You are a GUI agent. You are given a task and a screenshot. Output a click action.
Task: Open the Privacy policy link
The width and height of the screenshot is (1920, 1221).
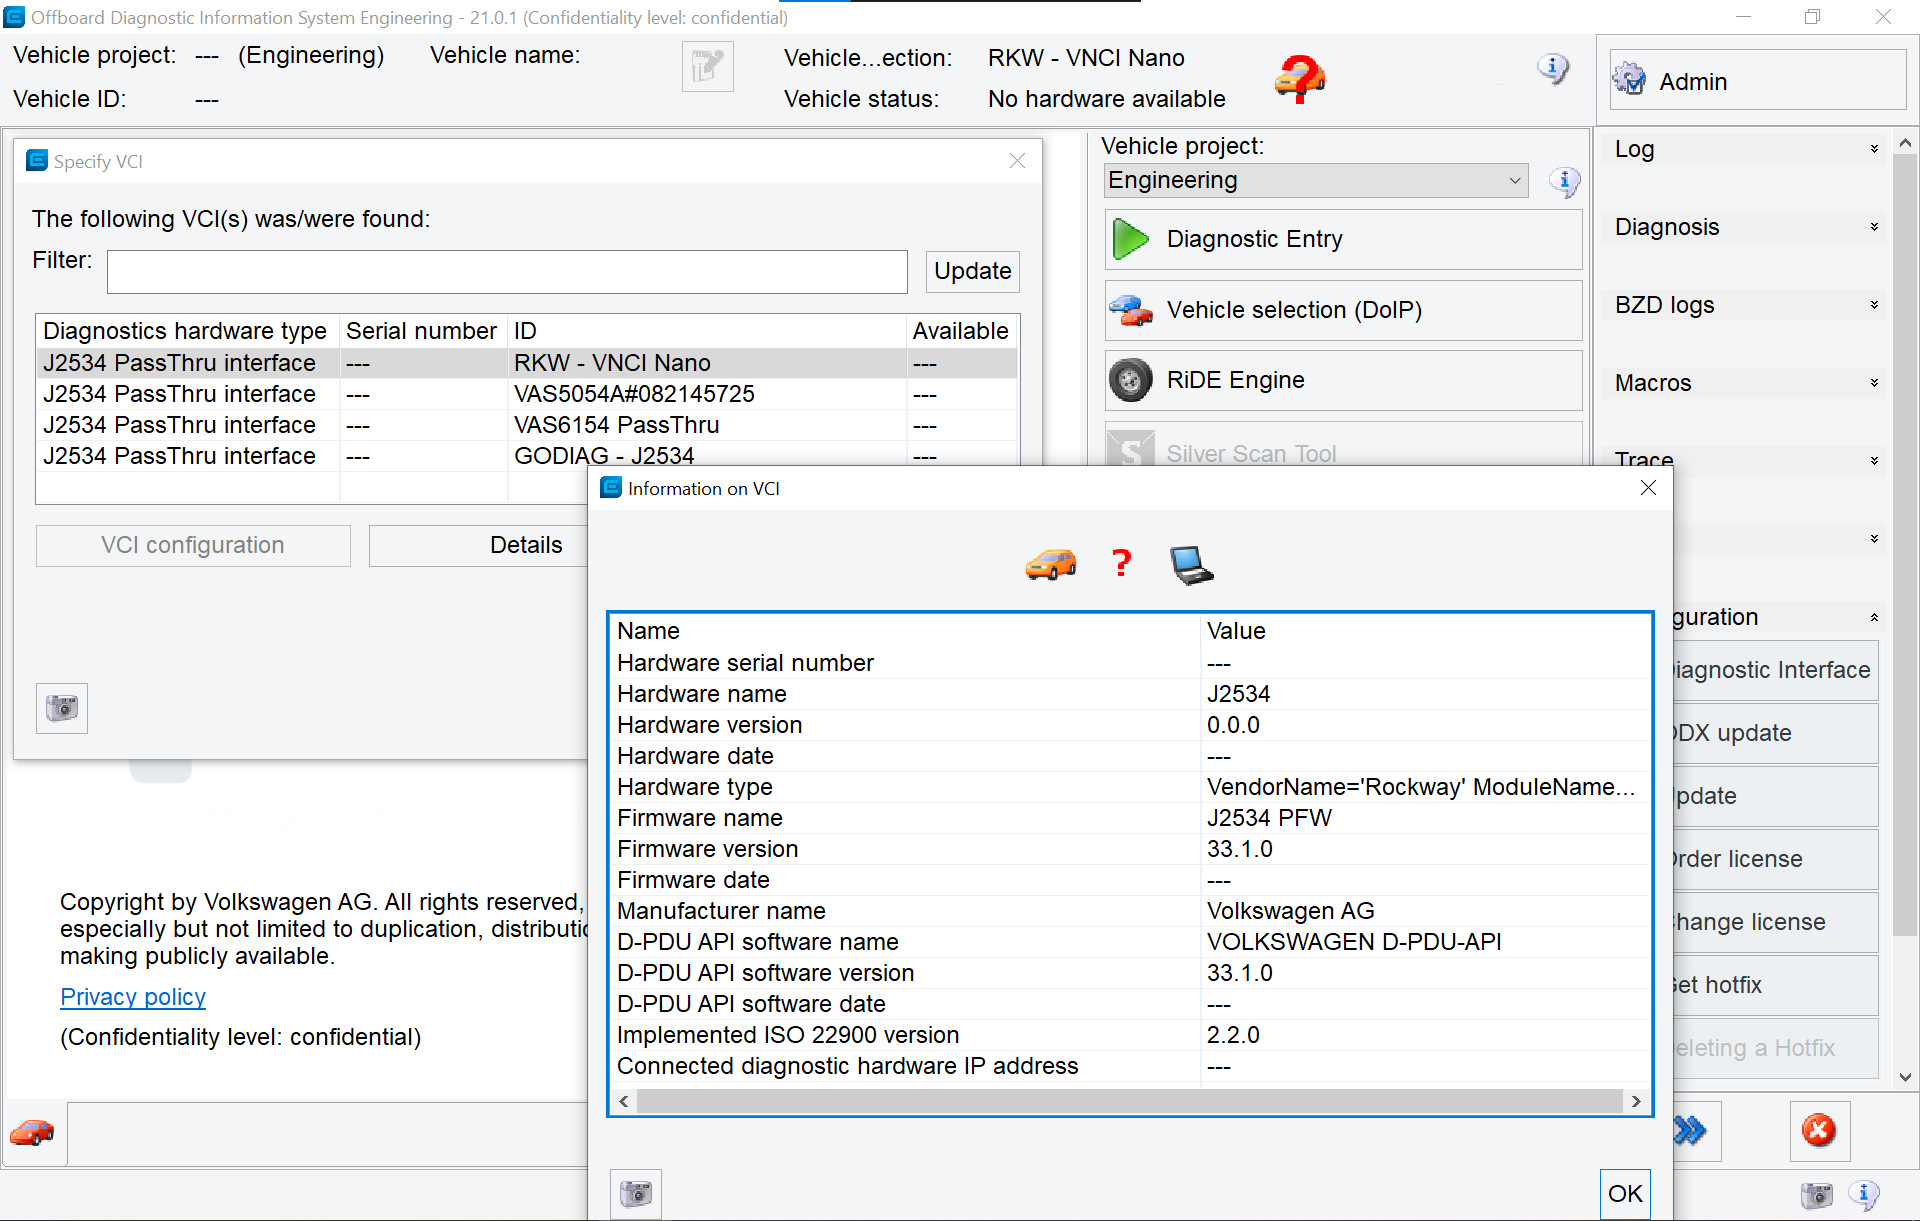coord(133,997)
